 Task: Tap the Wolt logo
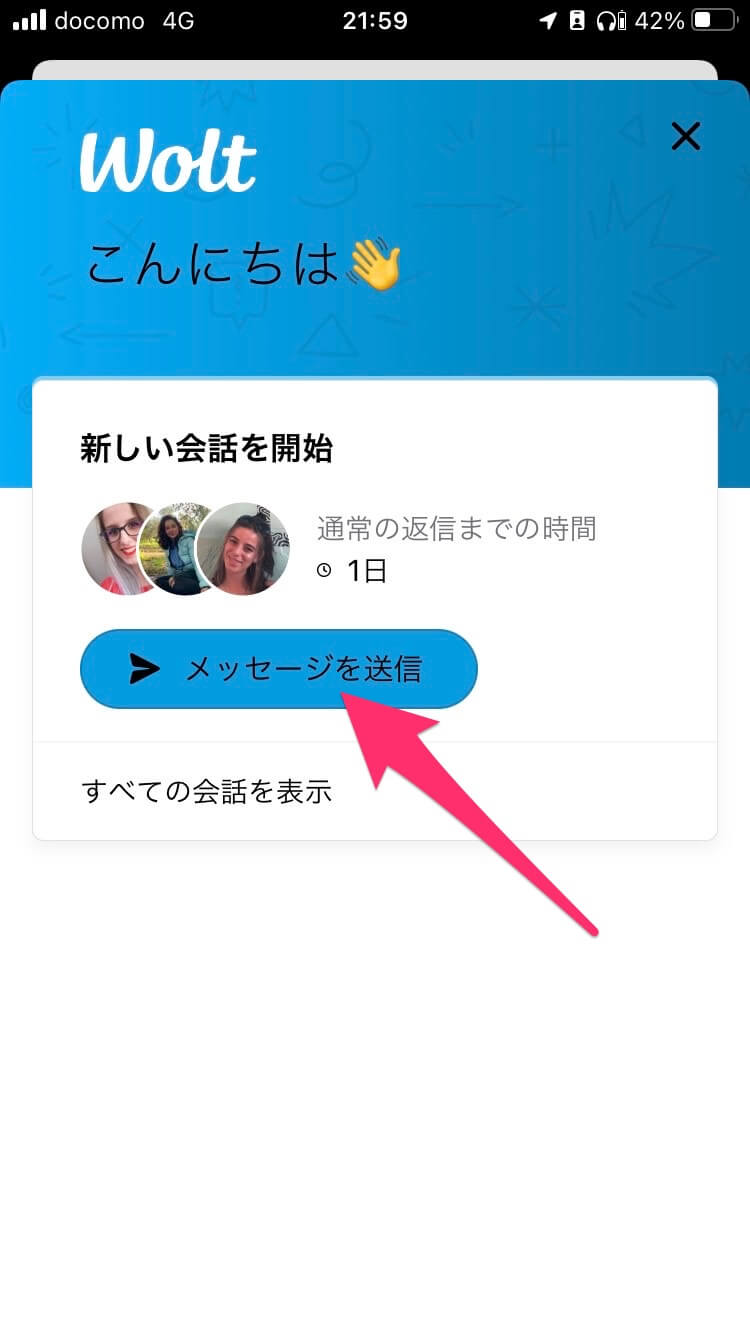pyautogui.click(x=168, y=163)
